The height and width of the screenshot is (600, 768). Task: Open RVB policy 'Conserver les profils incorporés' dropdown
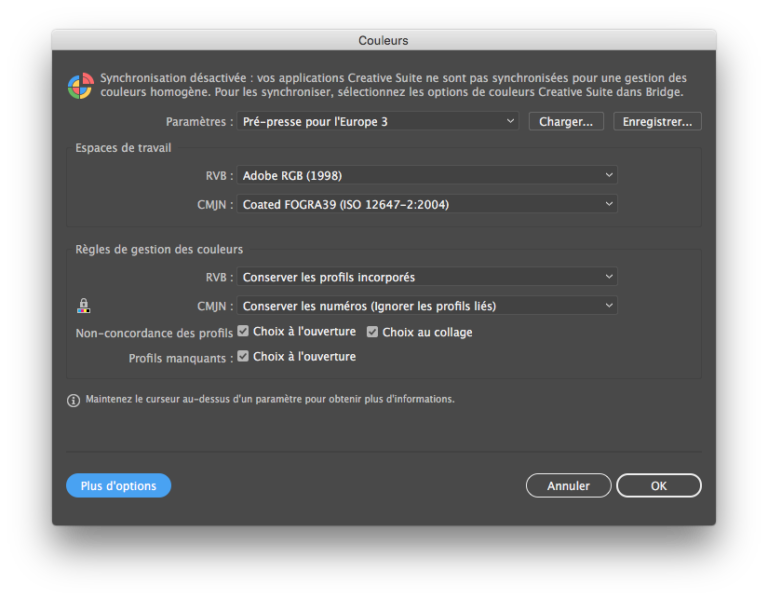(x=427, y=277)
